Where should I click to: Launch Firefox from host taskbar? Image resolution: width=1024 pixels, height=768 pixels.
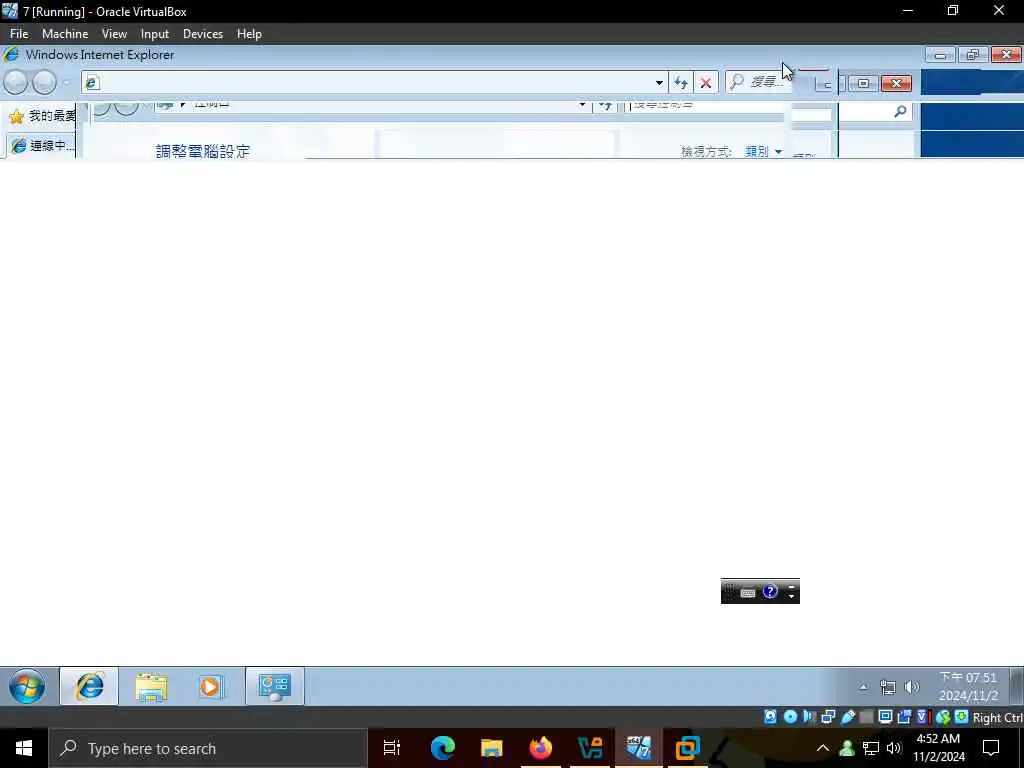[x=541, y=748]
